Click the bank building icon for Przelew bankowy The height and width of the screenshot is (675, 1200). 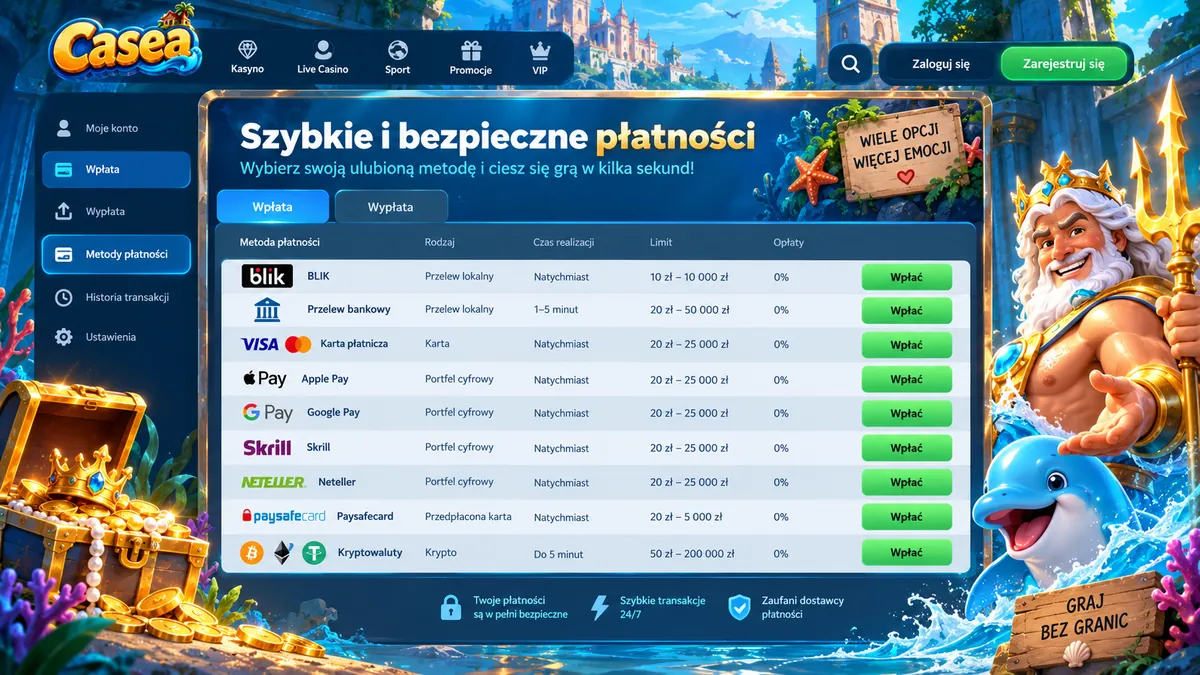[267, 309]
